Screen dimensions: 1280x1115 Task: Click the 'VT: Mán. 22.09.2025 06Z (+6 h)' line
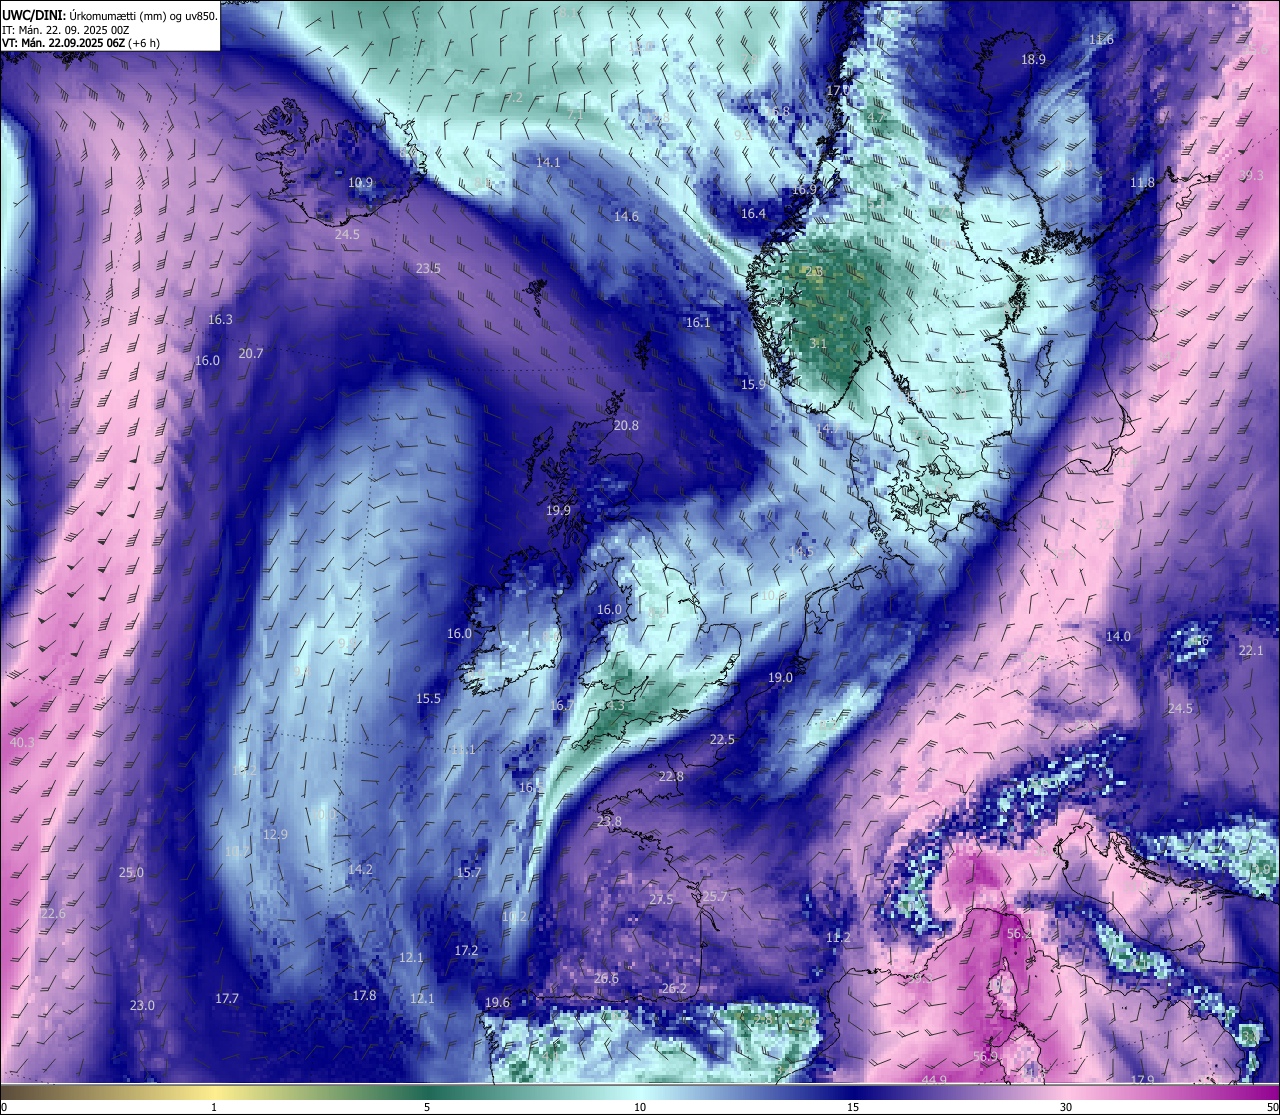pyautogui.click(x=81, y=43)
